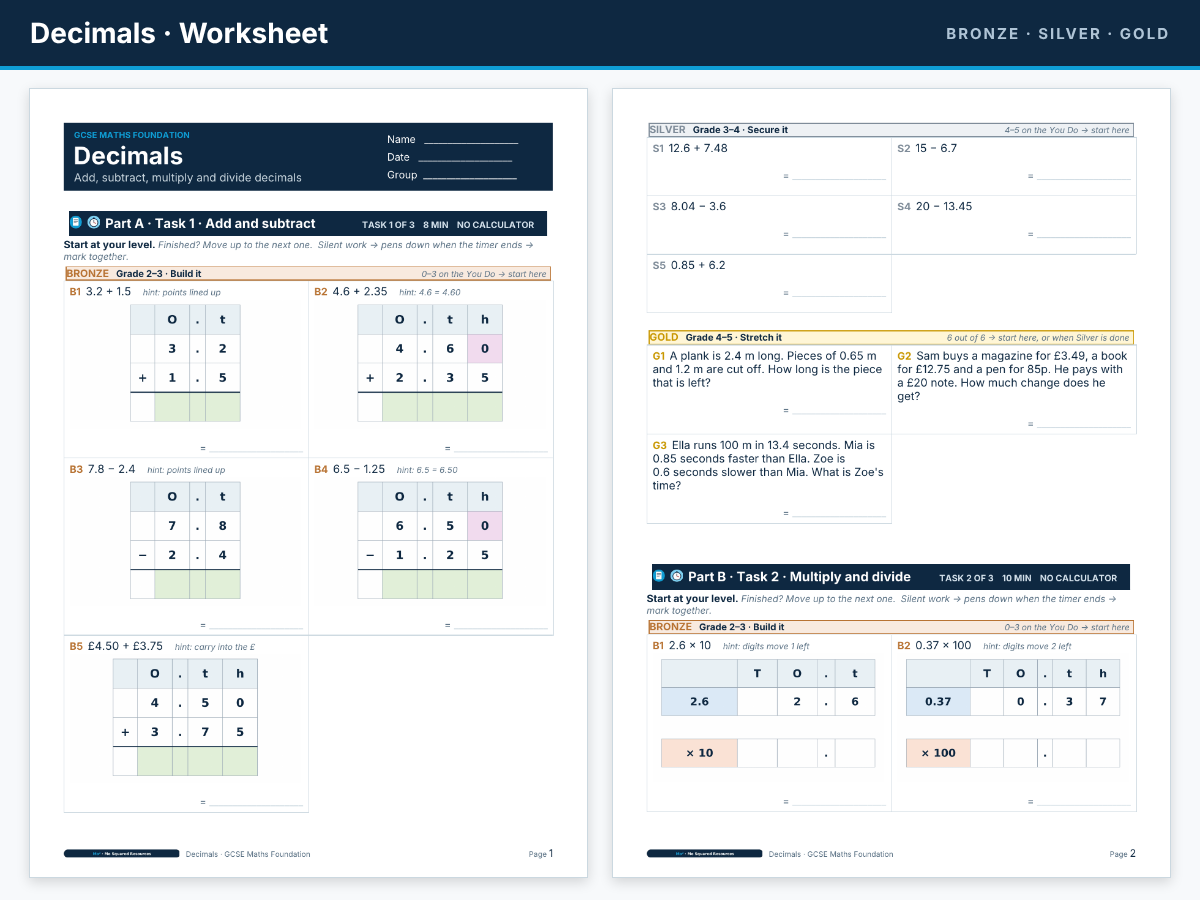Click the pink placeholder zero cell in B2
The width and height of the screenshot is (1200, 900).
click(x=485, y=349)
